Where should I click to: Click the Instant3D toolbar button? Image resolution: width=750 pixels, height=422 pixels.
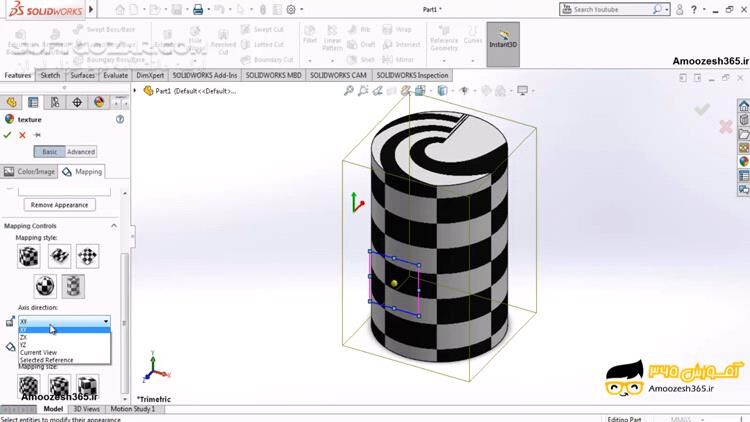[x=503, y=43]
